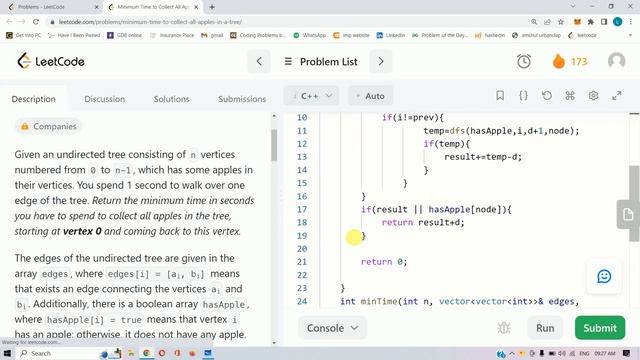Expand the Companies section

pos(49,127)
